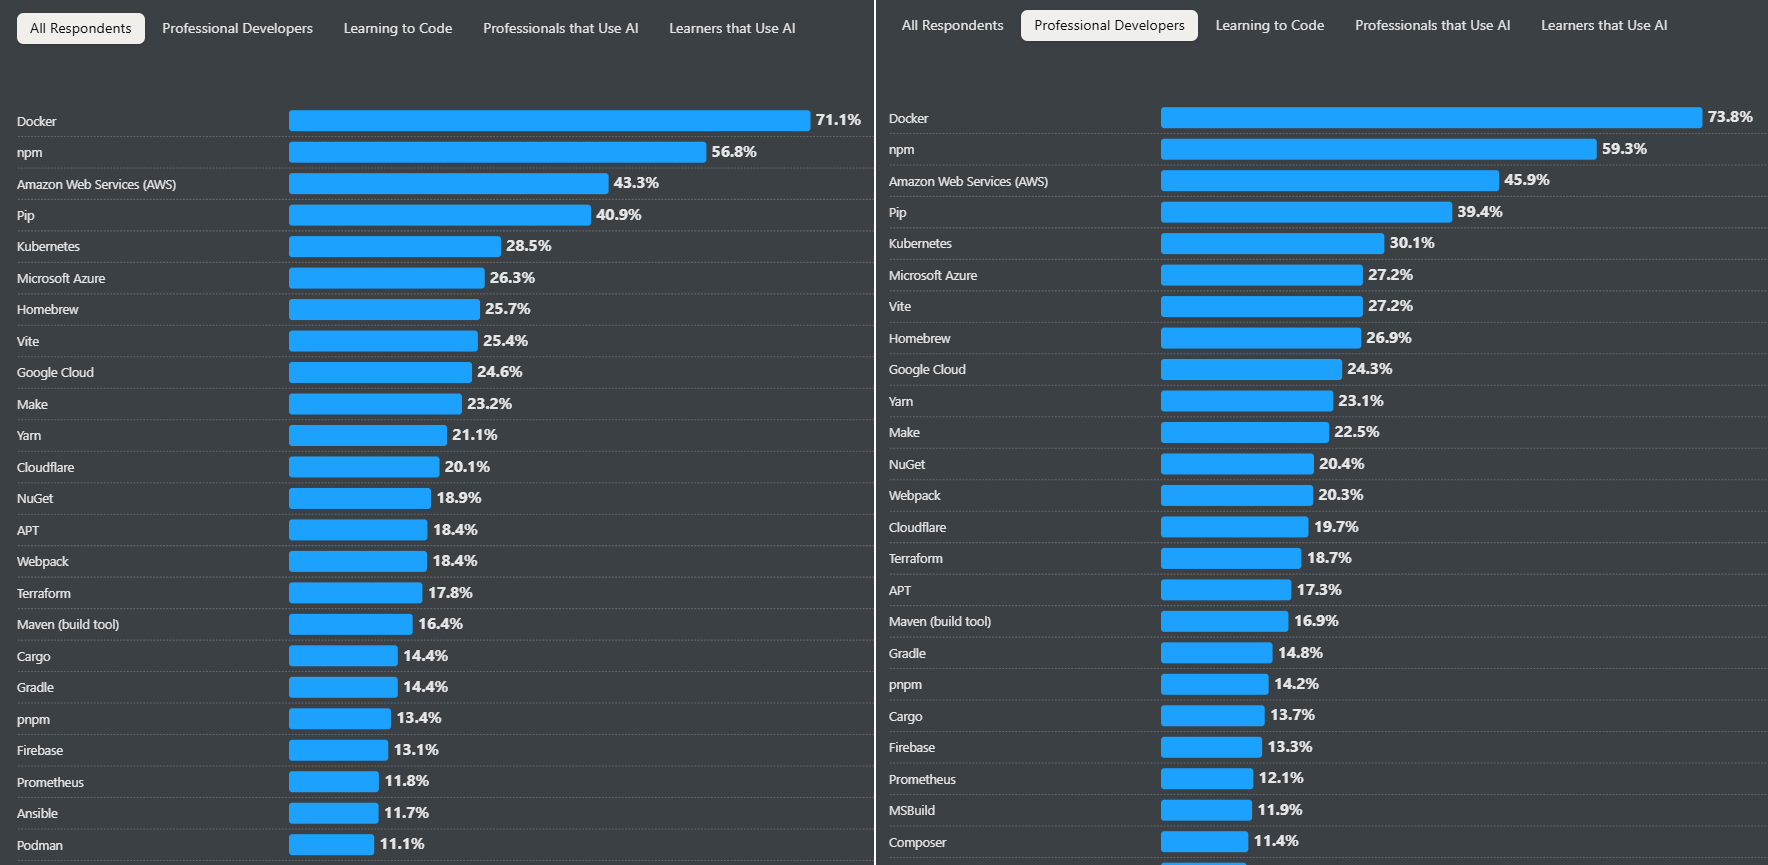Choose Learners that Use AI in right panel
Viewport: 1768px width, 865px height.
tap(1604, 25)
